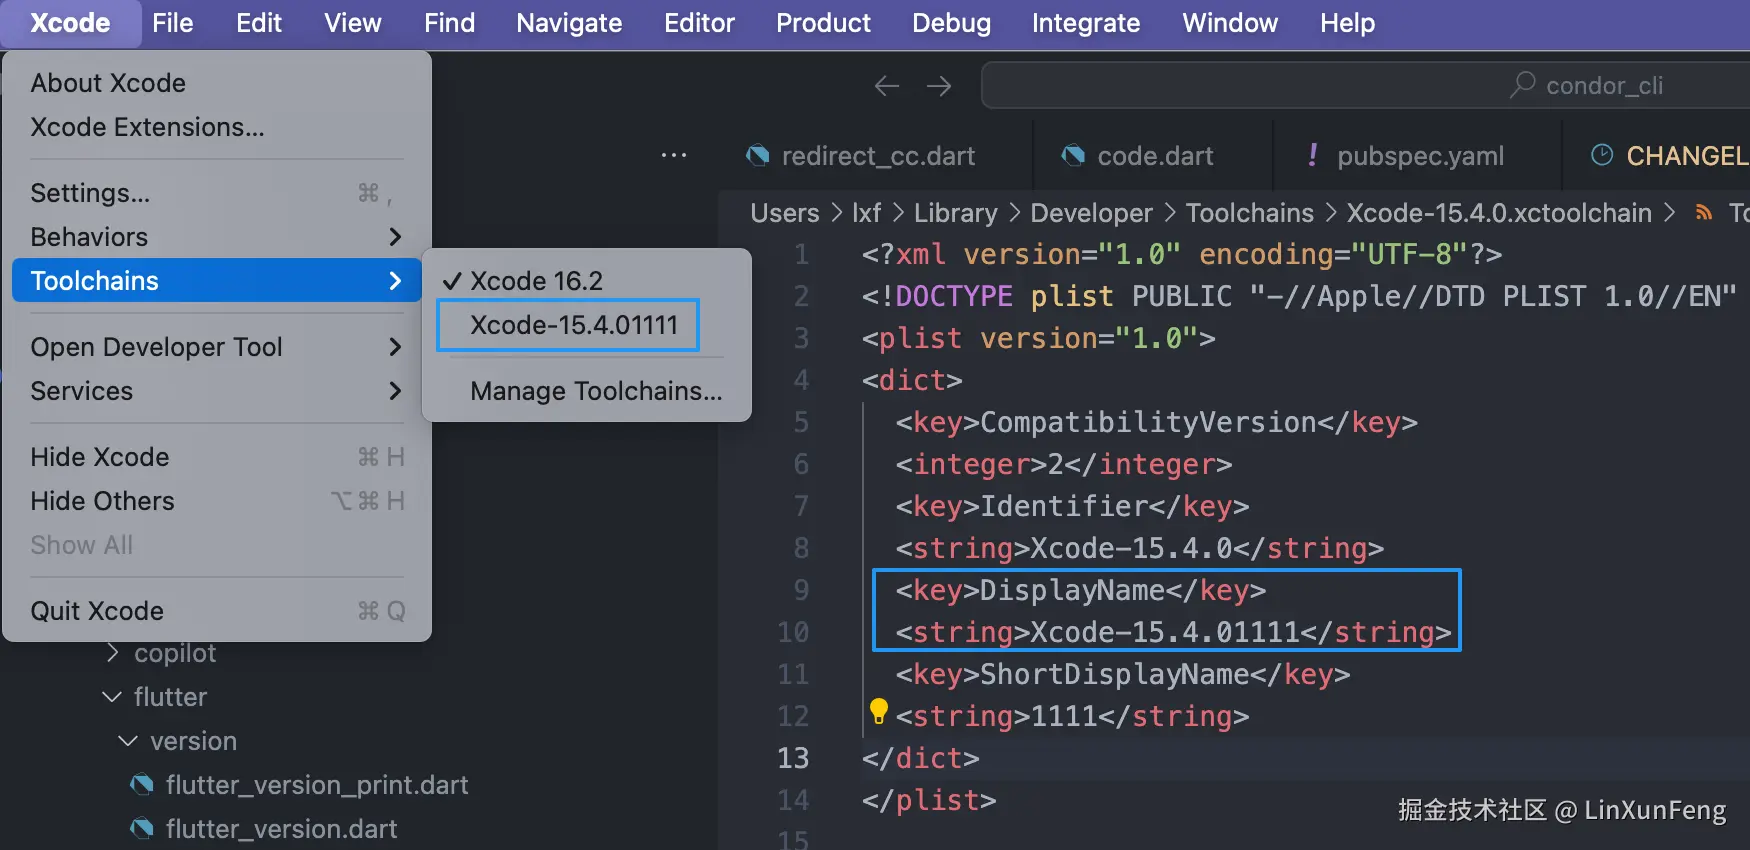Click the Dart icon on code.dart tab
The height and width of the screenshot is (850, 1750).
point(1073,156)
